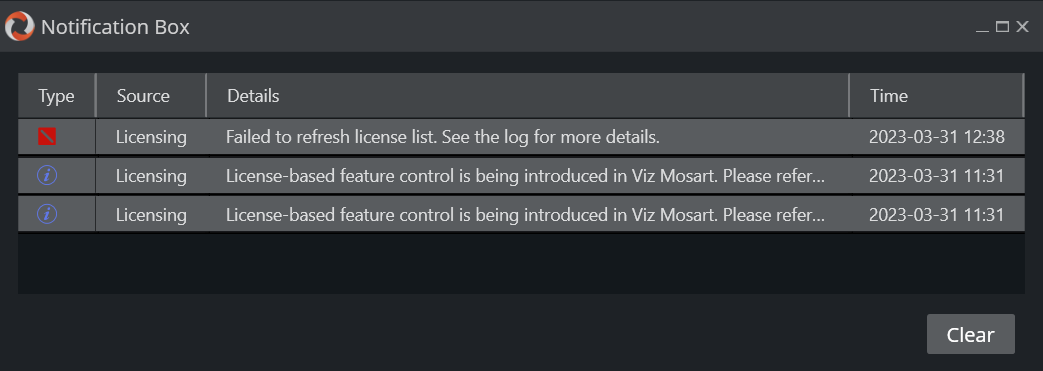This screenshot has width=1043, height=371.
Task: Click the empty area below the notifications
Action: [521, 263]
